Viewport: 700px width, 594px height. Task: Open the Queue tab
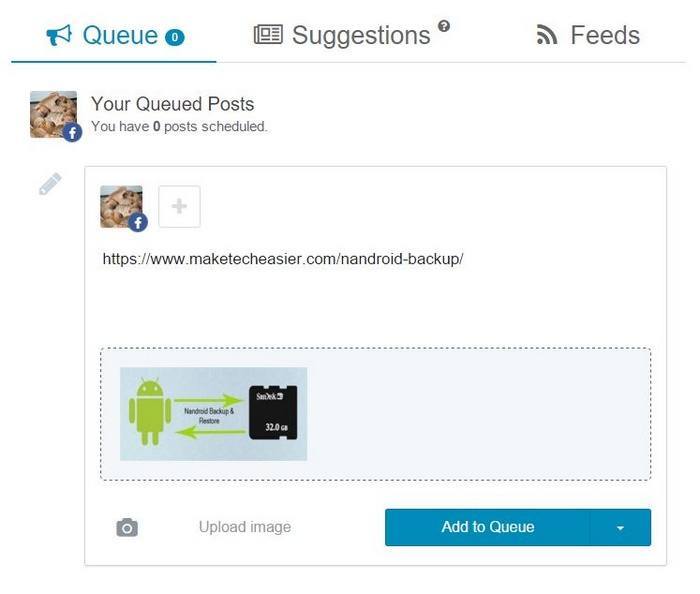coord(118,36)
